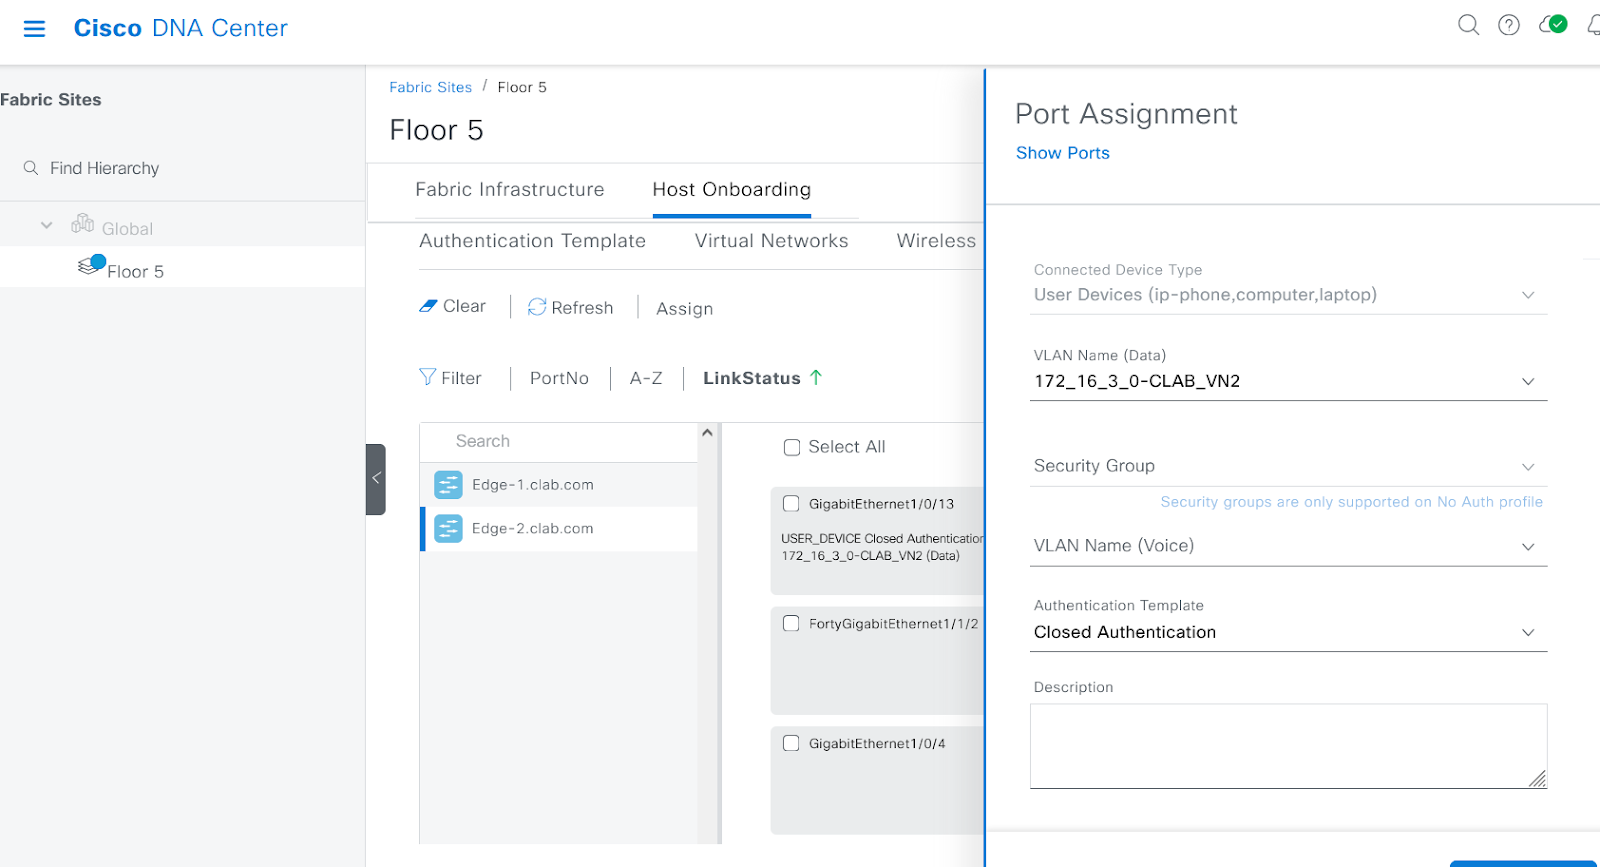Click the Filter funnel icon

[427, 377]
